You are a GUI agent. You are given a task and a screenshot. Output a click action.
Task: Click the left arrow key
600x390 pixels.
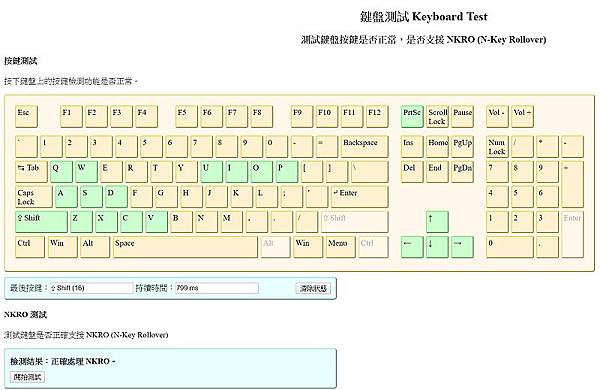coord(412,247)
